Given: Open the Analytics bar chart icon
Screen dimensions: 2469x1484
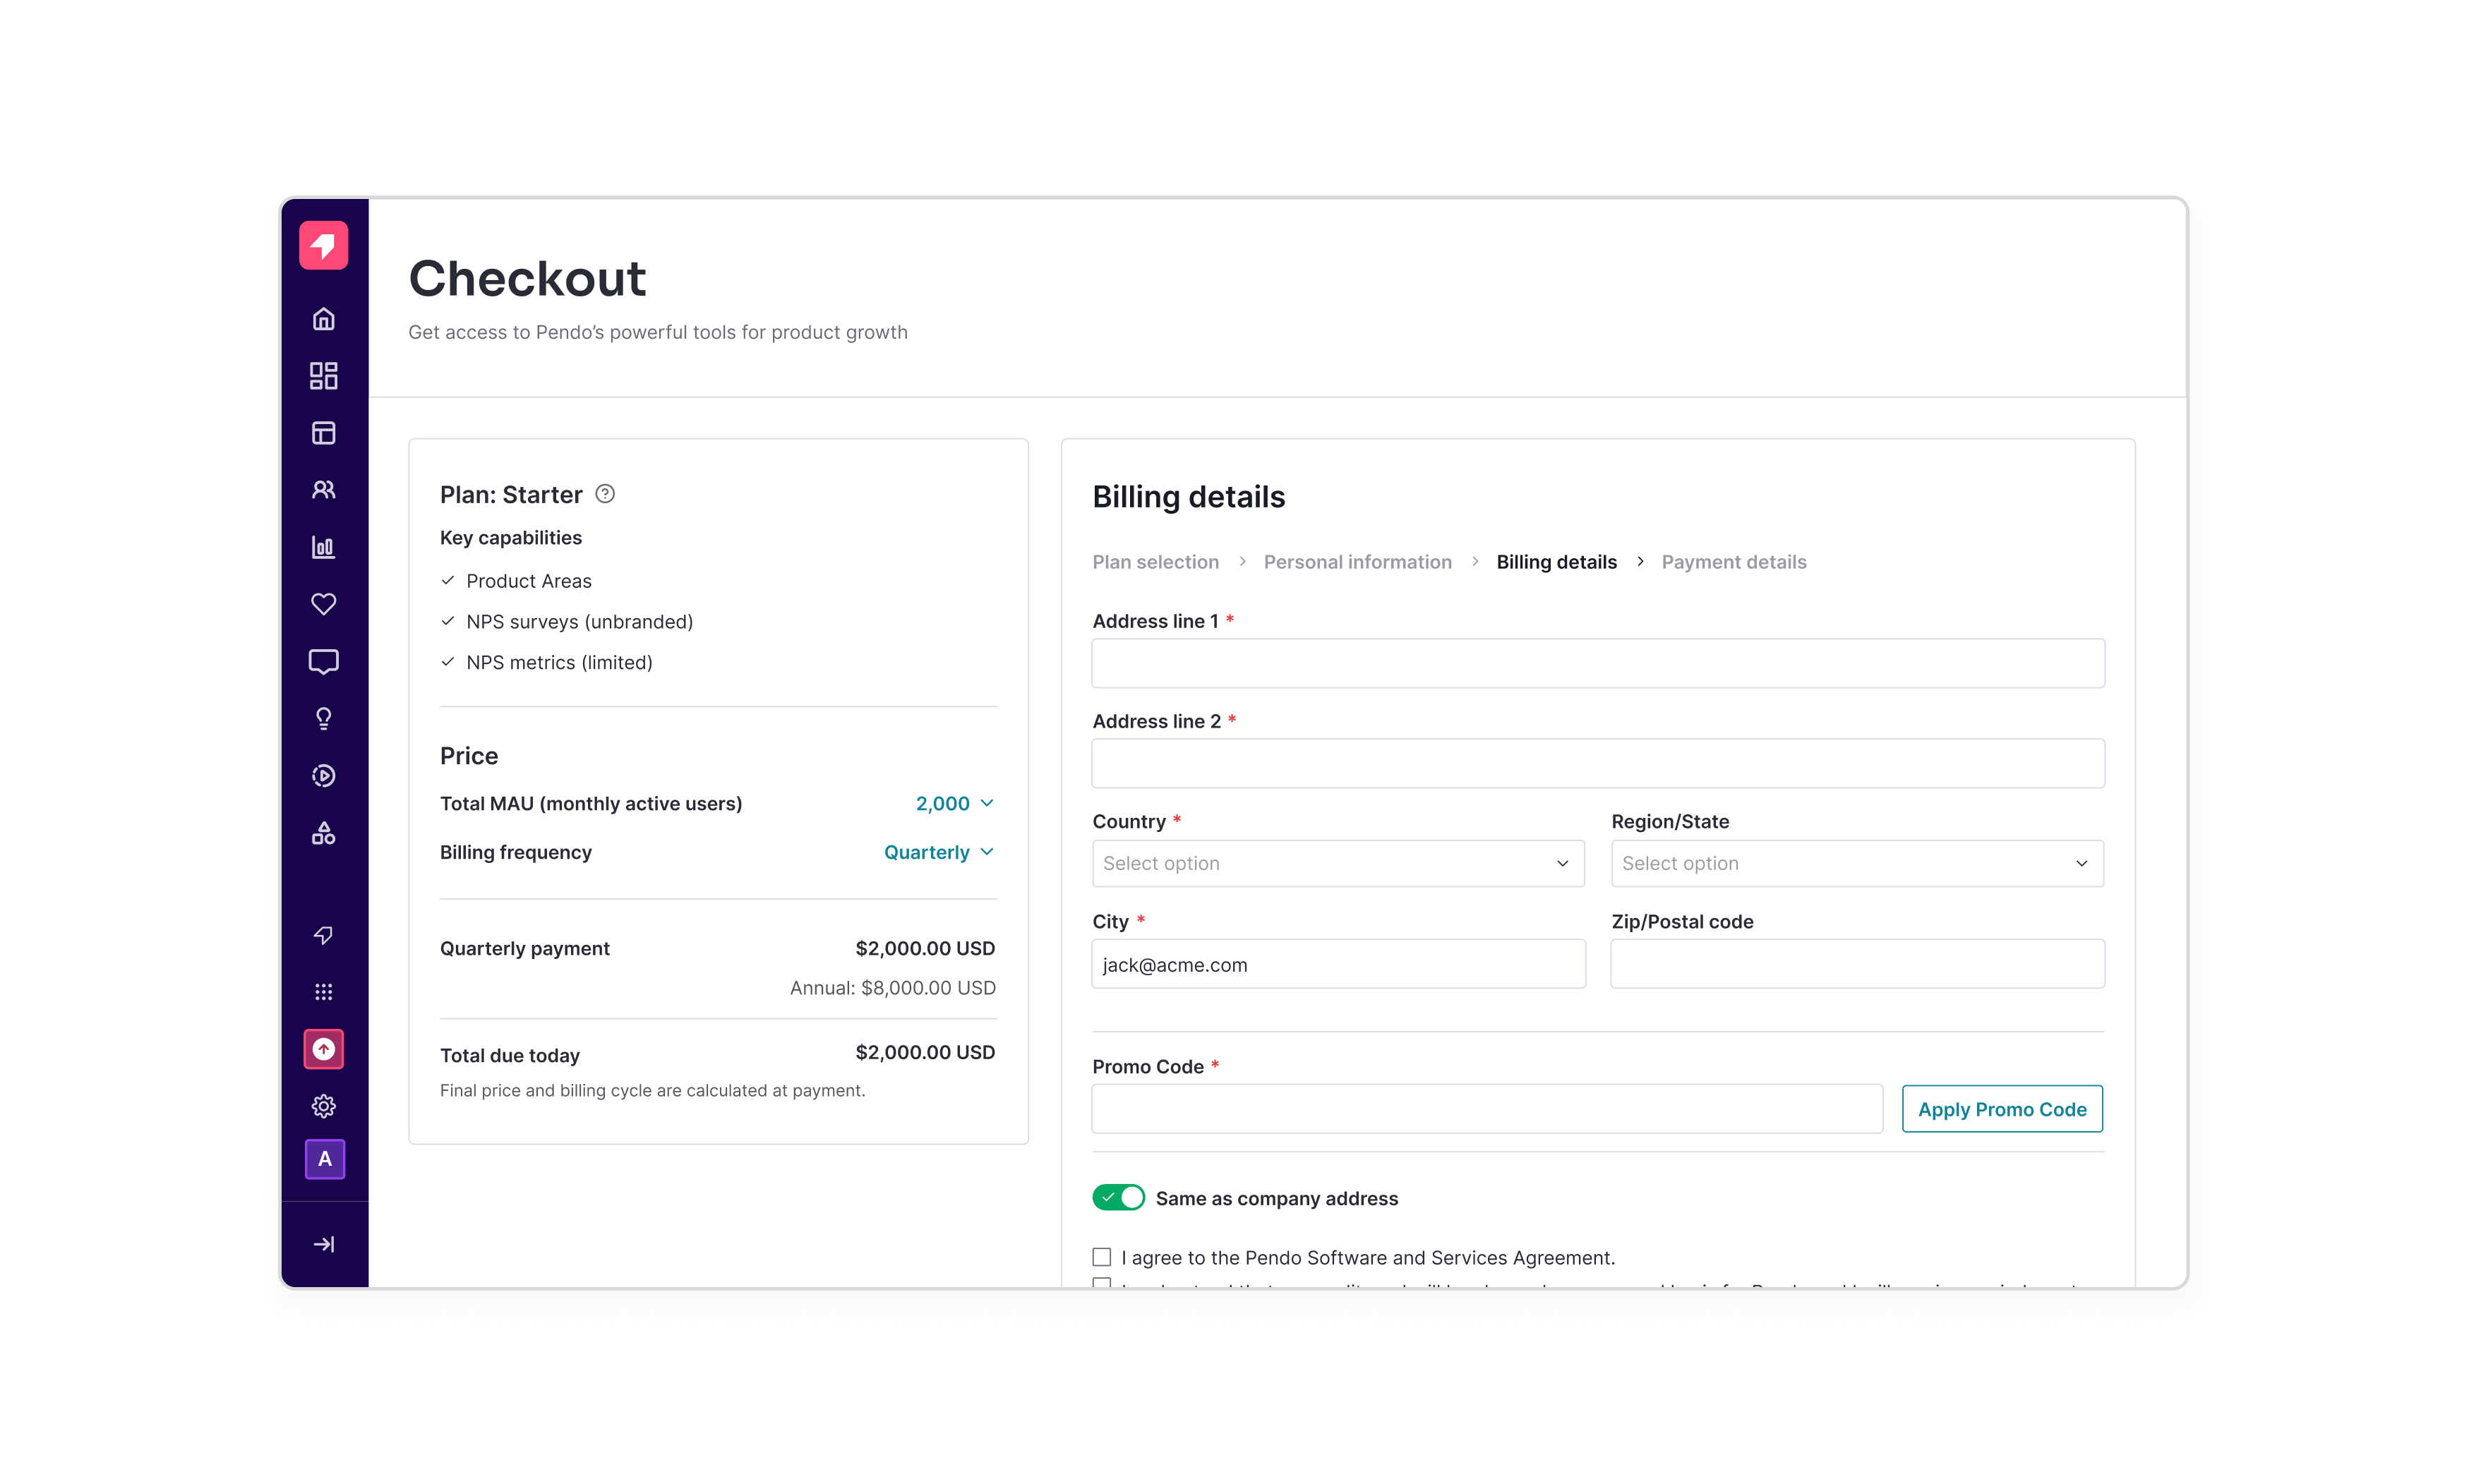Looking at the screenshot, I should tap(323, 547).
